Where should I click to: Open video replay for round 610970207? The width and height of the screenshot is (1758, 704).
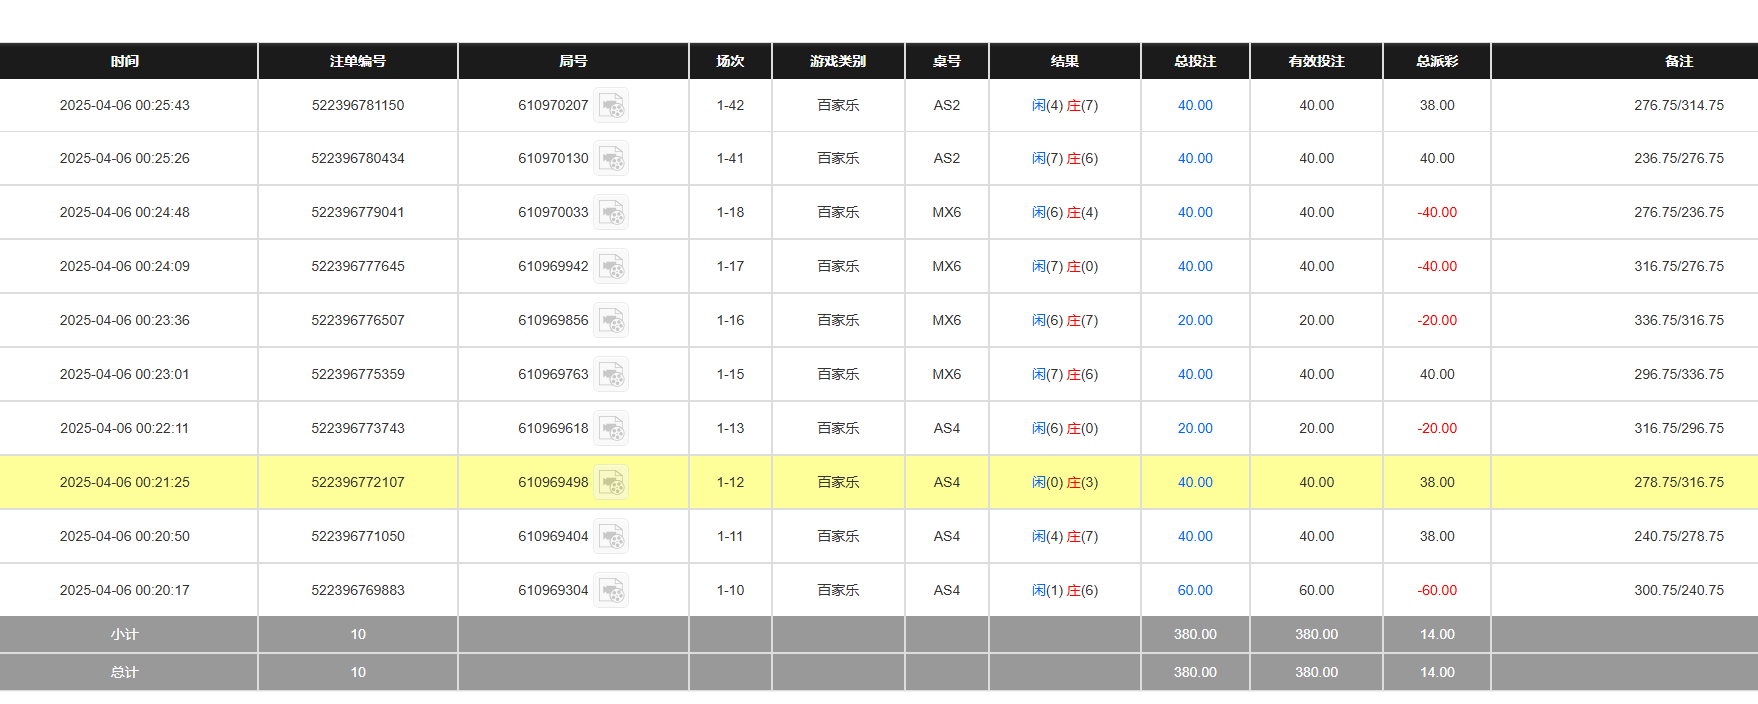(x=611, y=106)
